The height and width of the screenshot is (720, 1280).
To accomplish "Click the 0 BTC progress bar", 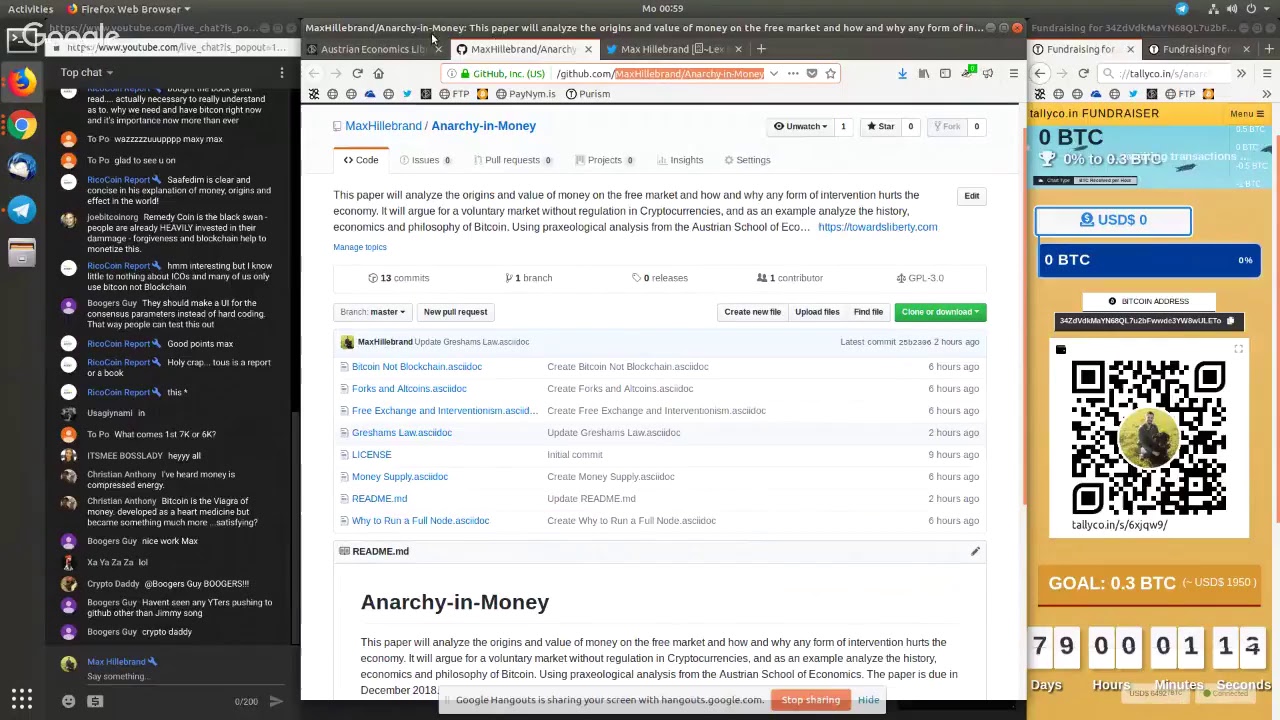I will click(1148, 260).
